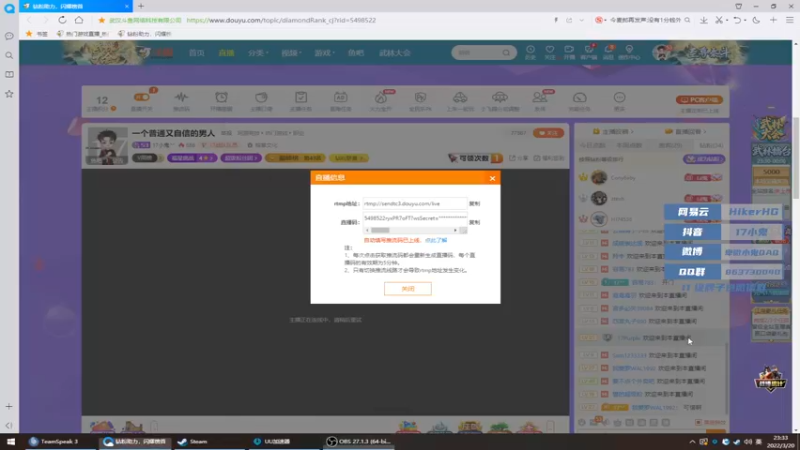Open the Windows Start menu
Image resolution: width=800 pixels, height=450 pixels.
[x=10, y=441]
